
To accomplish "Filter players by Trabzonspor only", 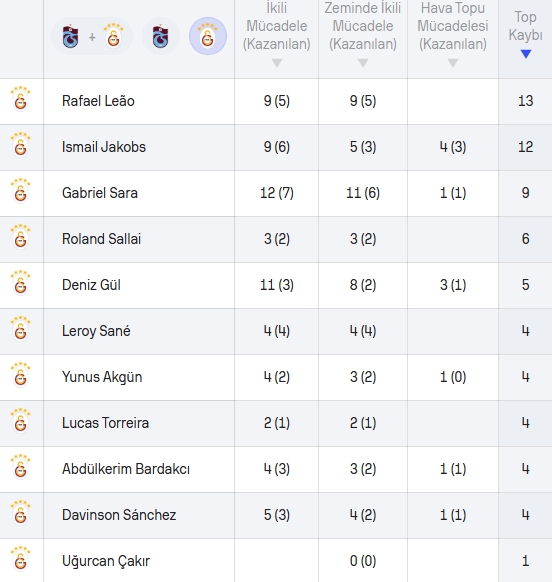I will pyautogui.click(x=160, y=36).
